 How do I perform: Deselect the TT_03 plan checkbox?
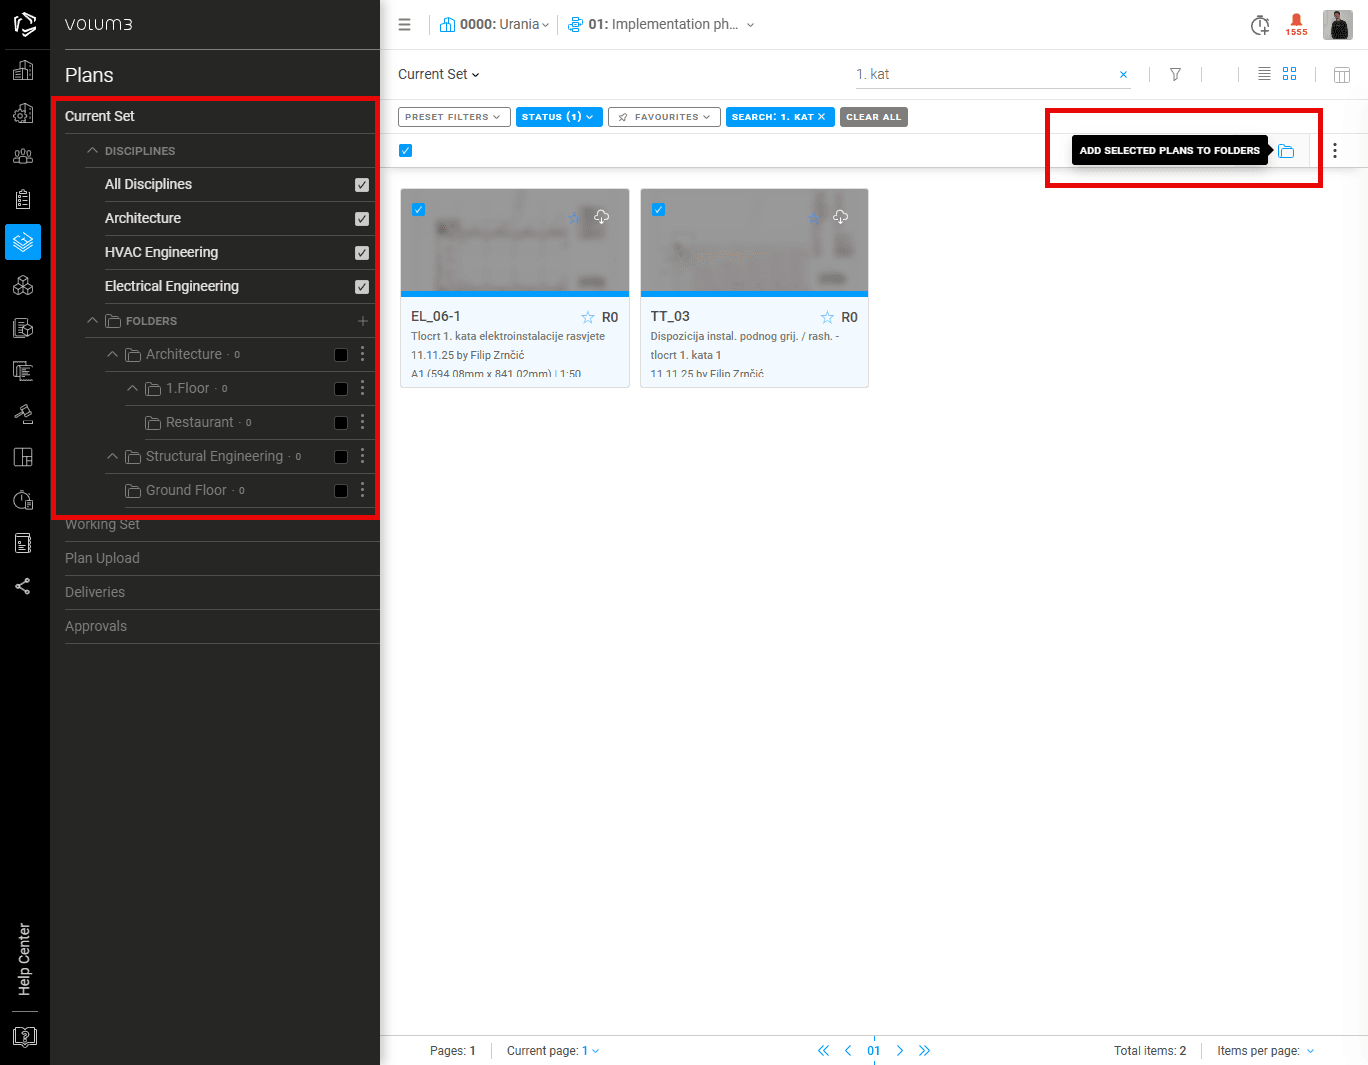[658, 210]
